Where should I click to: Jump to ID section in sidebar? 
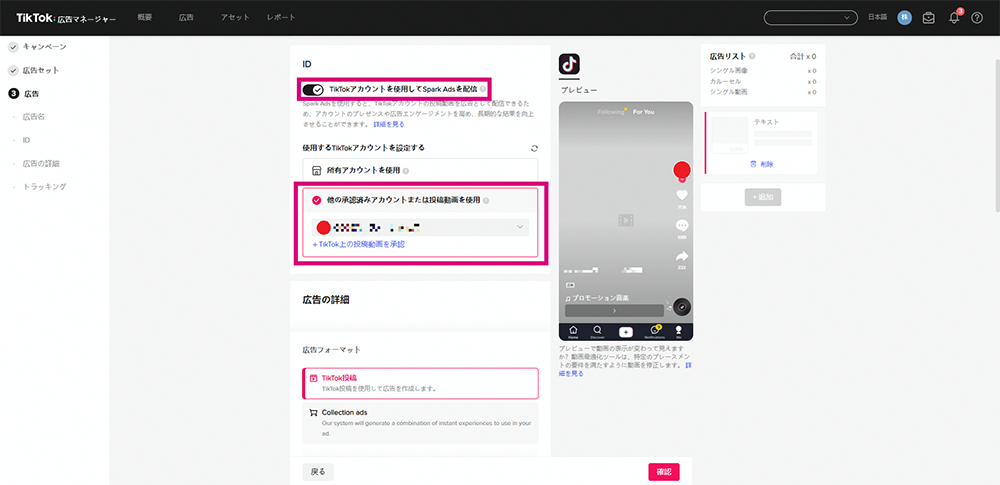pyautogui.click(x=26, y=140)
